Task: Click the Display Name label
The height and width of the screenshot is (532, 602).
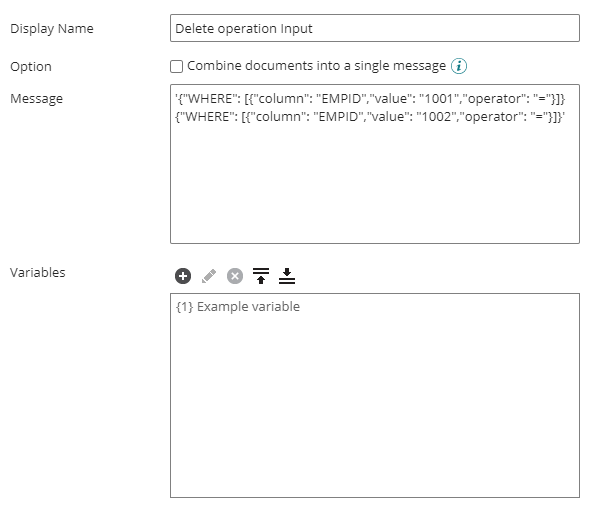Action: click(x=52, y=29)
